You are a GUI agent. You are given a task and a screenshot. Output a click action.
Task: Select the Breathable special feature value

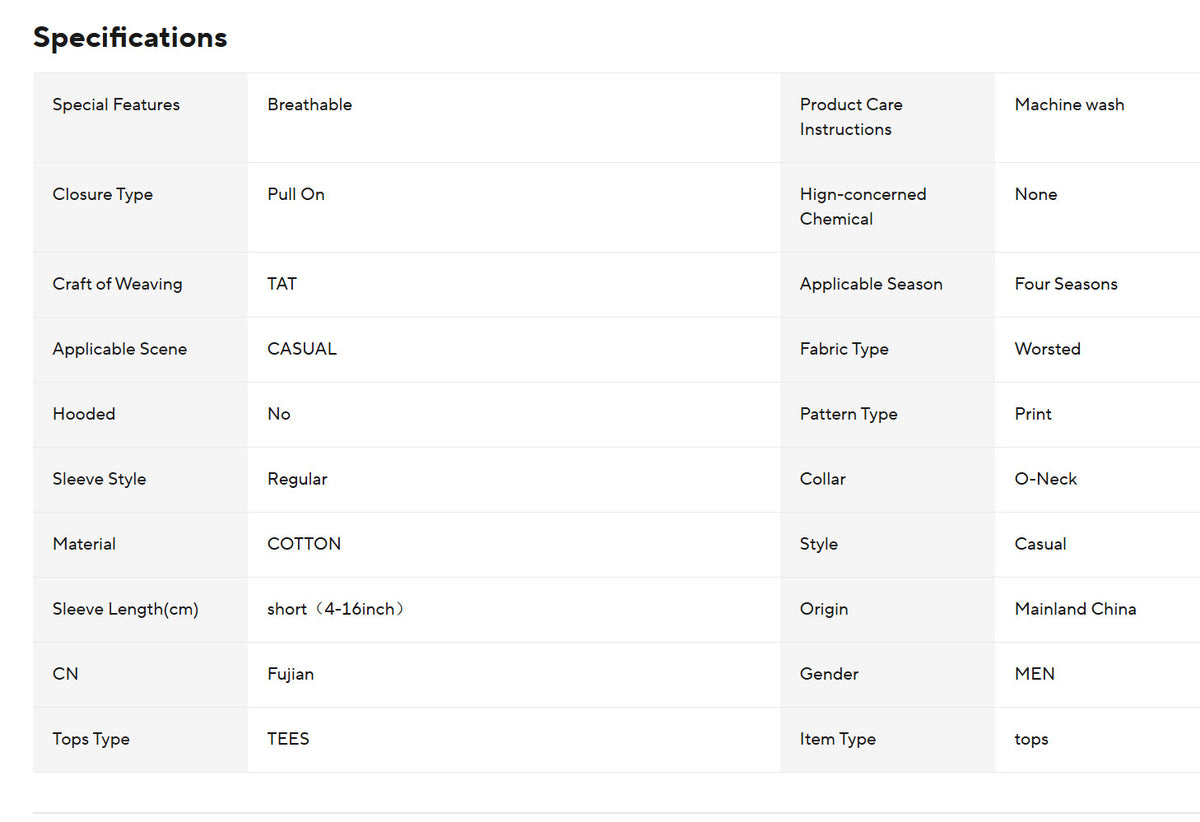[309, 104]
